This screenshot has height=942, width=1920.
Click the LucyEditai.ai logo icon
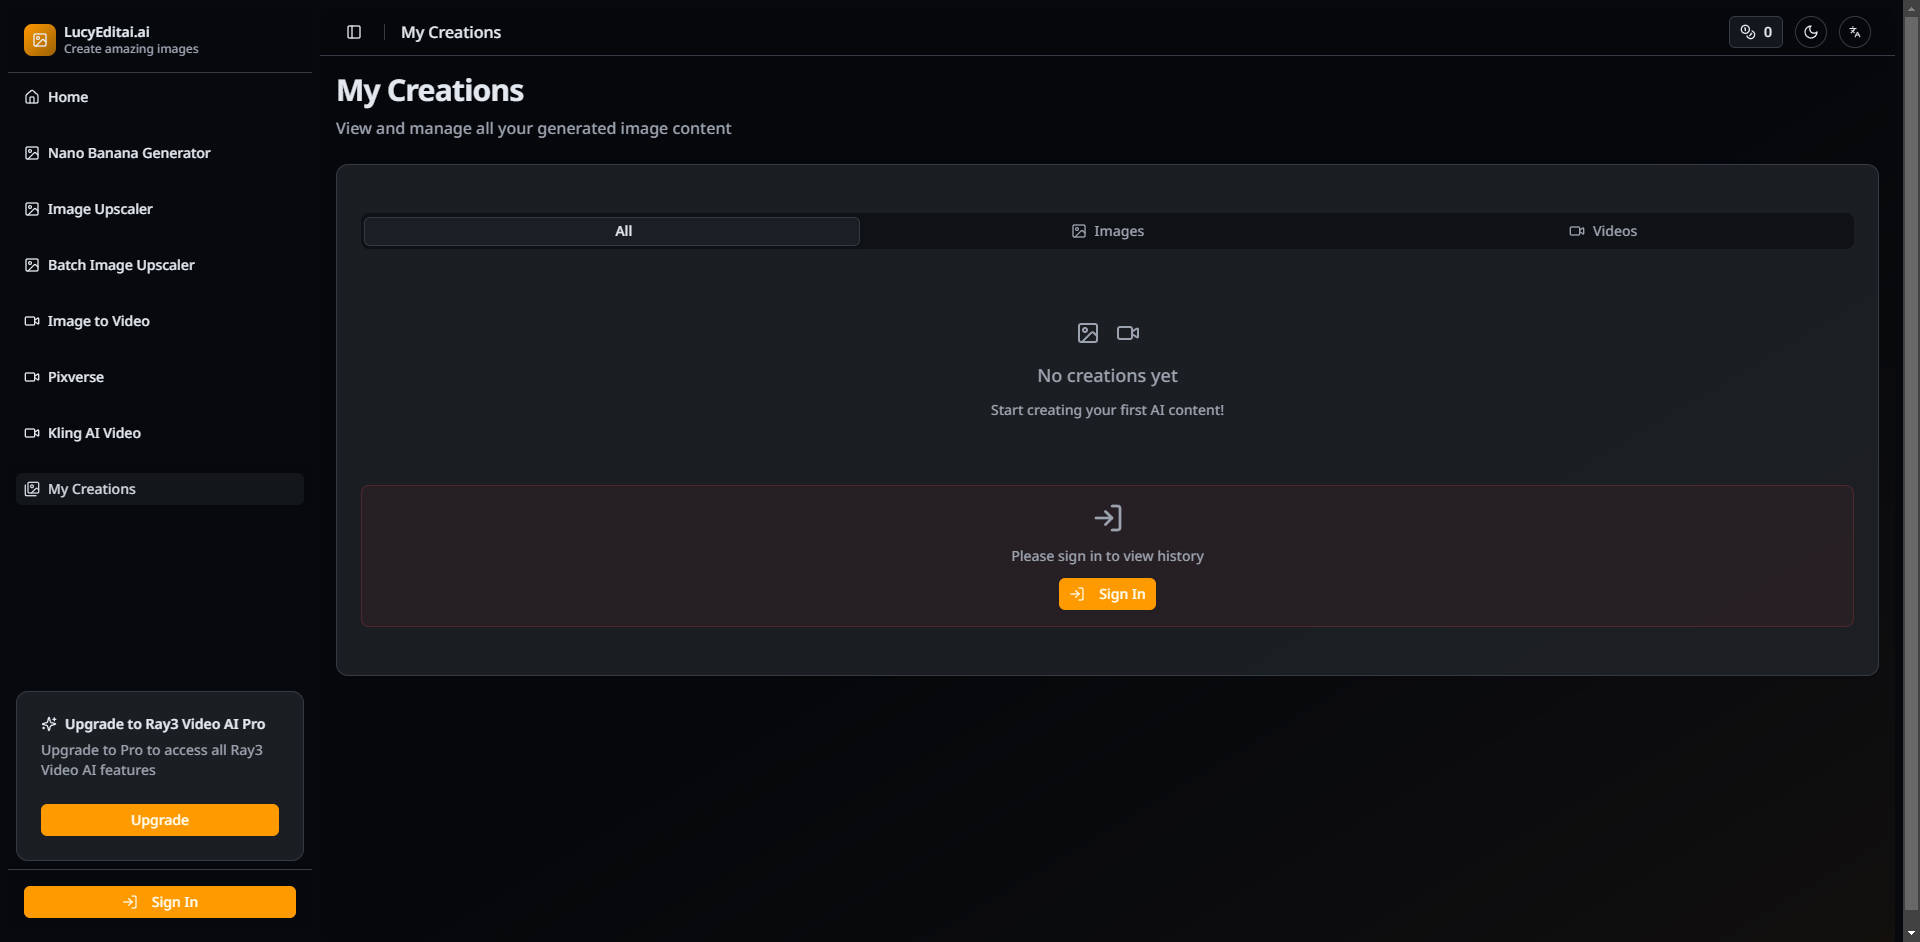[x=40, y=40]
